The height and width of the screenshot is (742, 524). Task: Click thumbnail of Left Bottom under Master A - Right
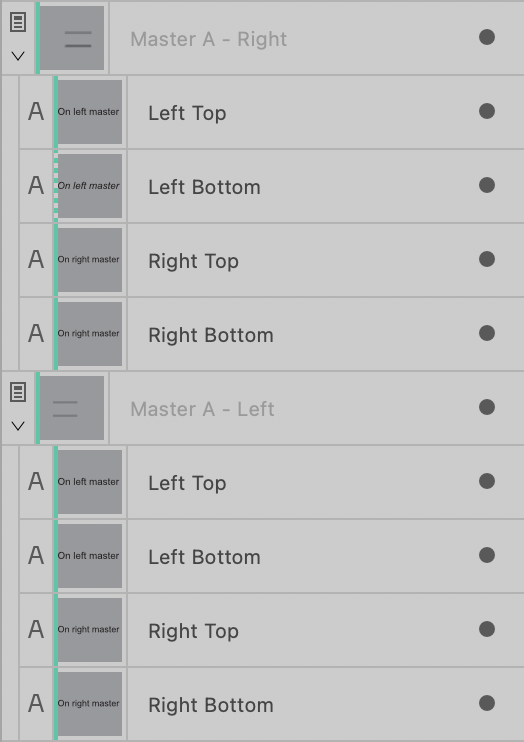[x=89, y=186]
